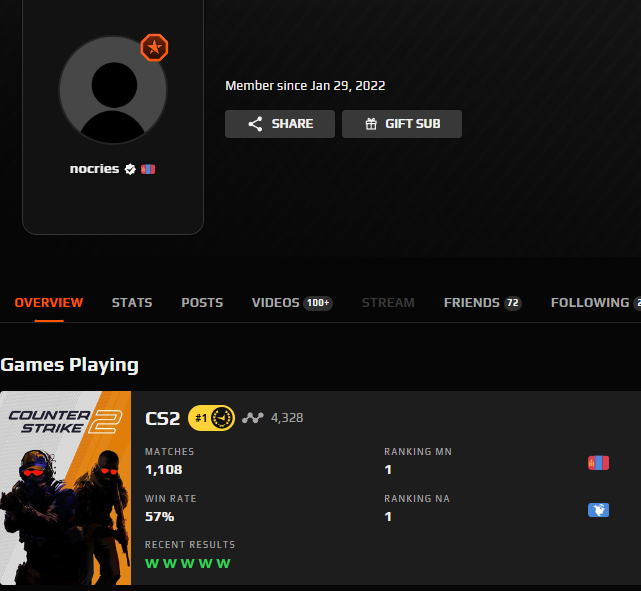
Task: Click the ELO graph icon next to 4,328
Action: [253, 418]
